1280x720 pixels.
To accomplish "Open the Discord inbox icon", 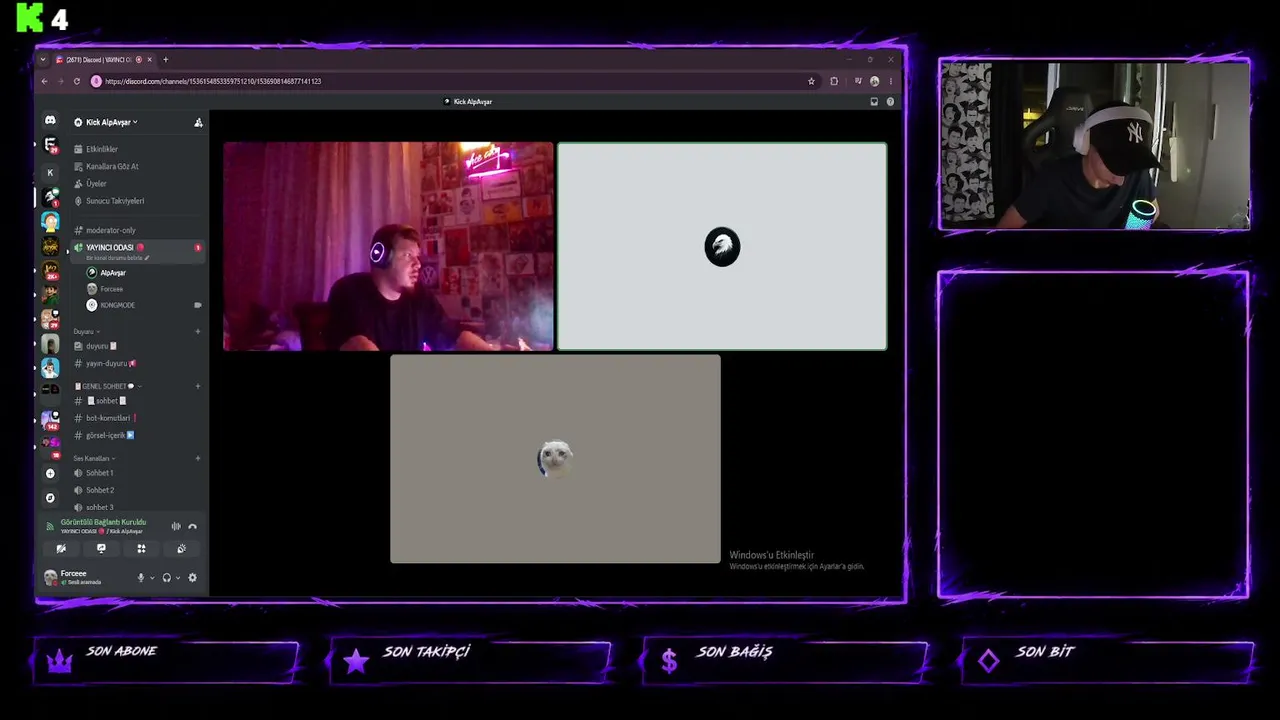I will (874, 101).
